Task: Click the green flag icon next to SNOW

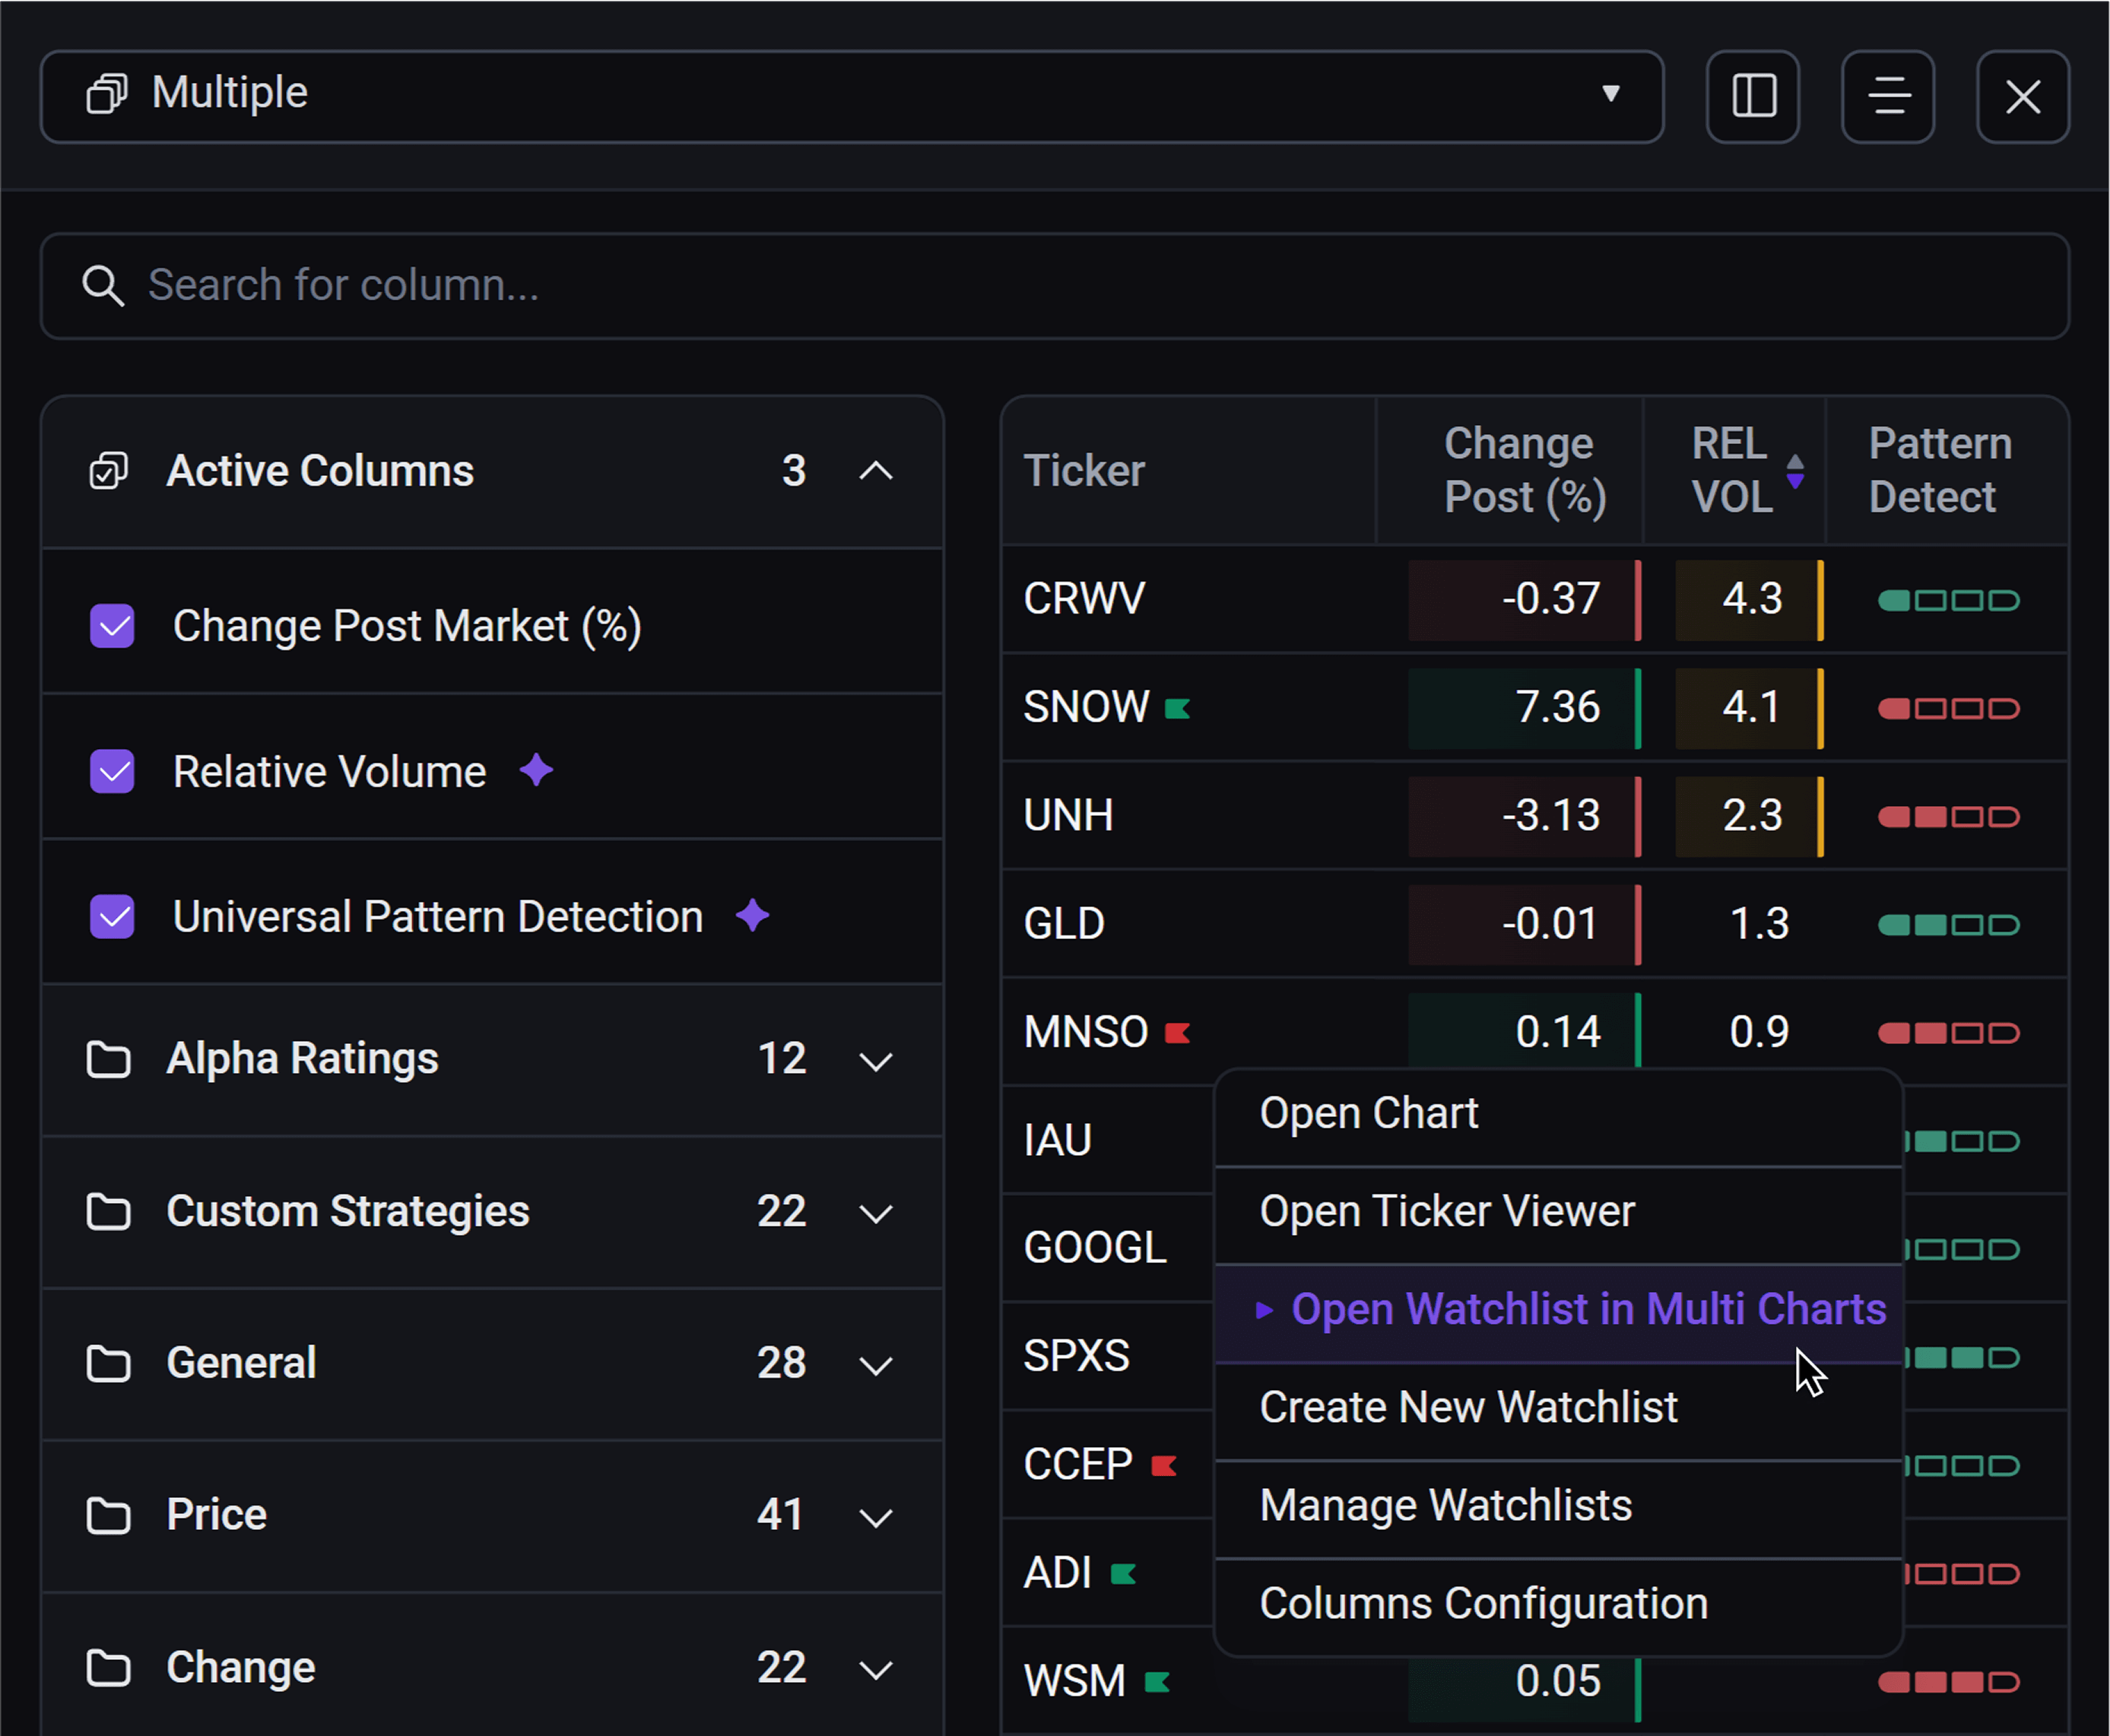Action: point(1176,707)
